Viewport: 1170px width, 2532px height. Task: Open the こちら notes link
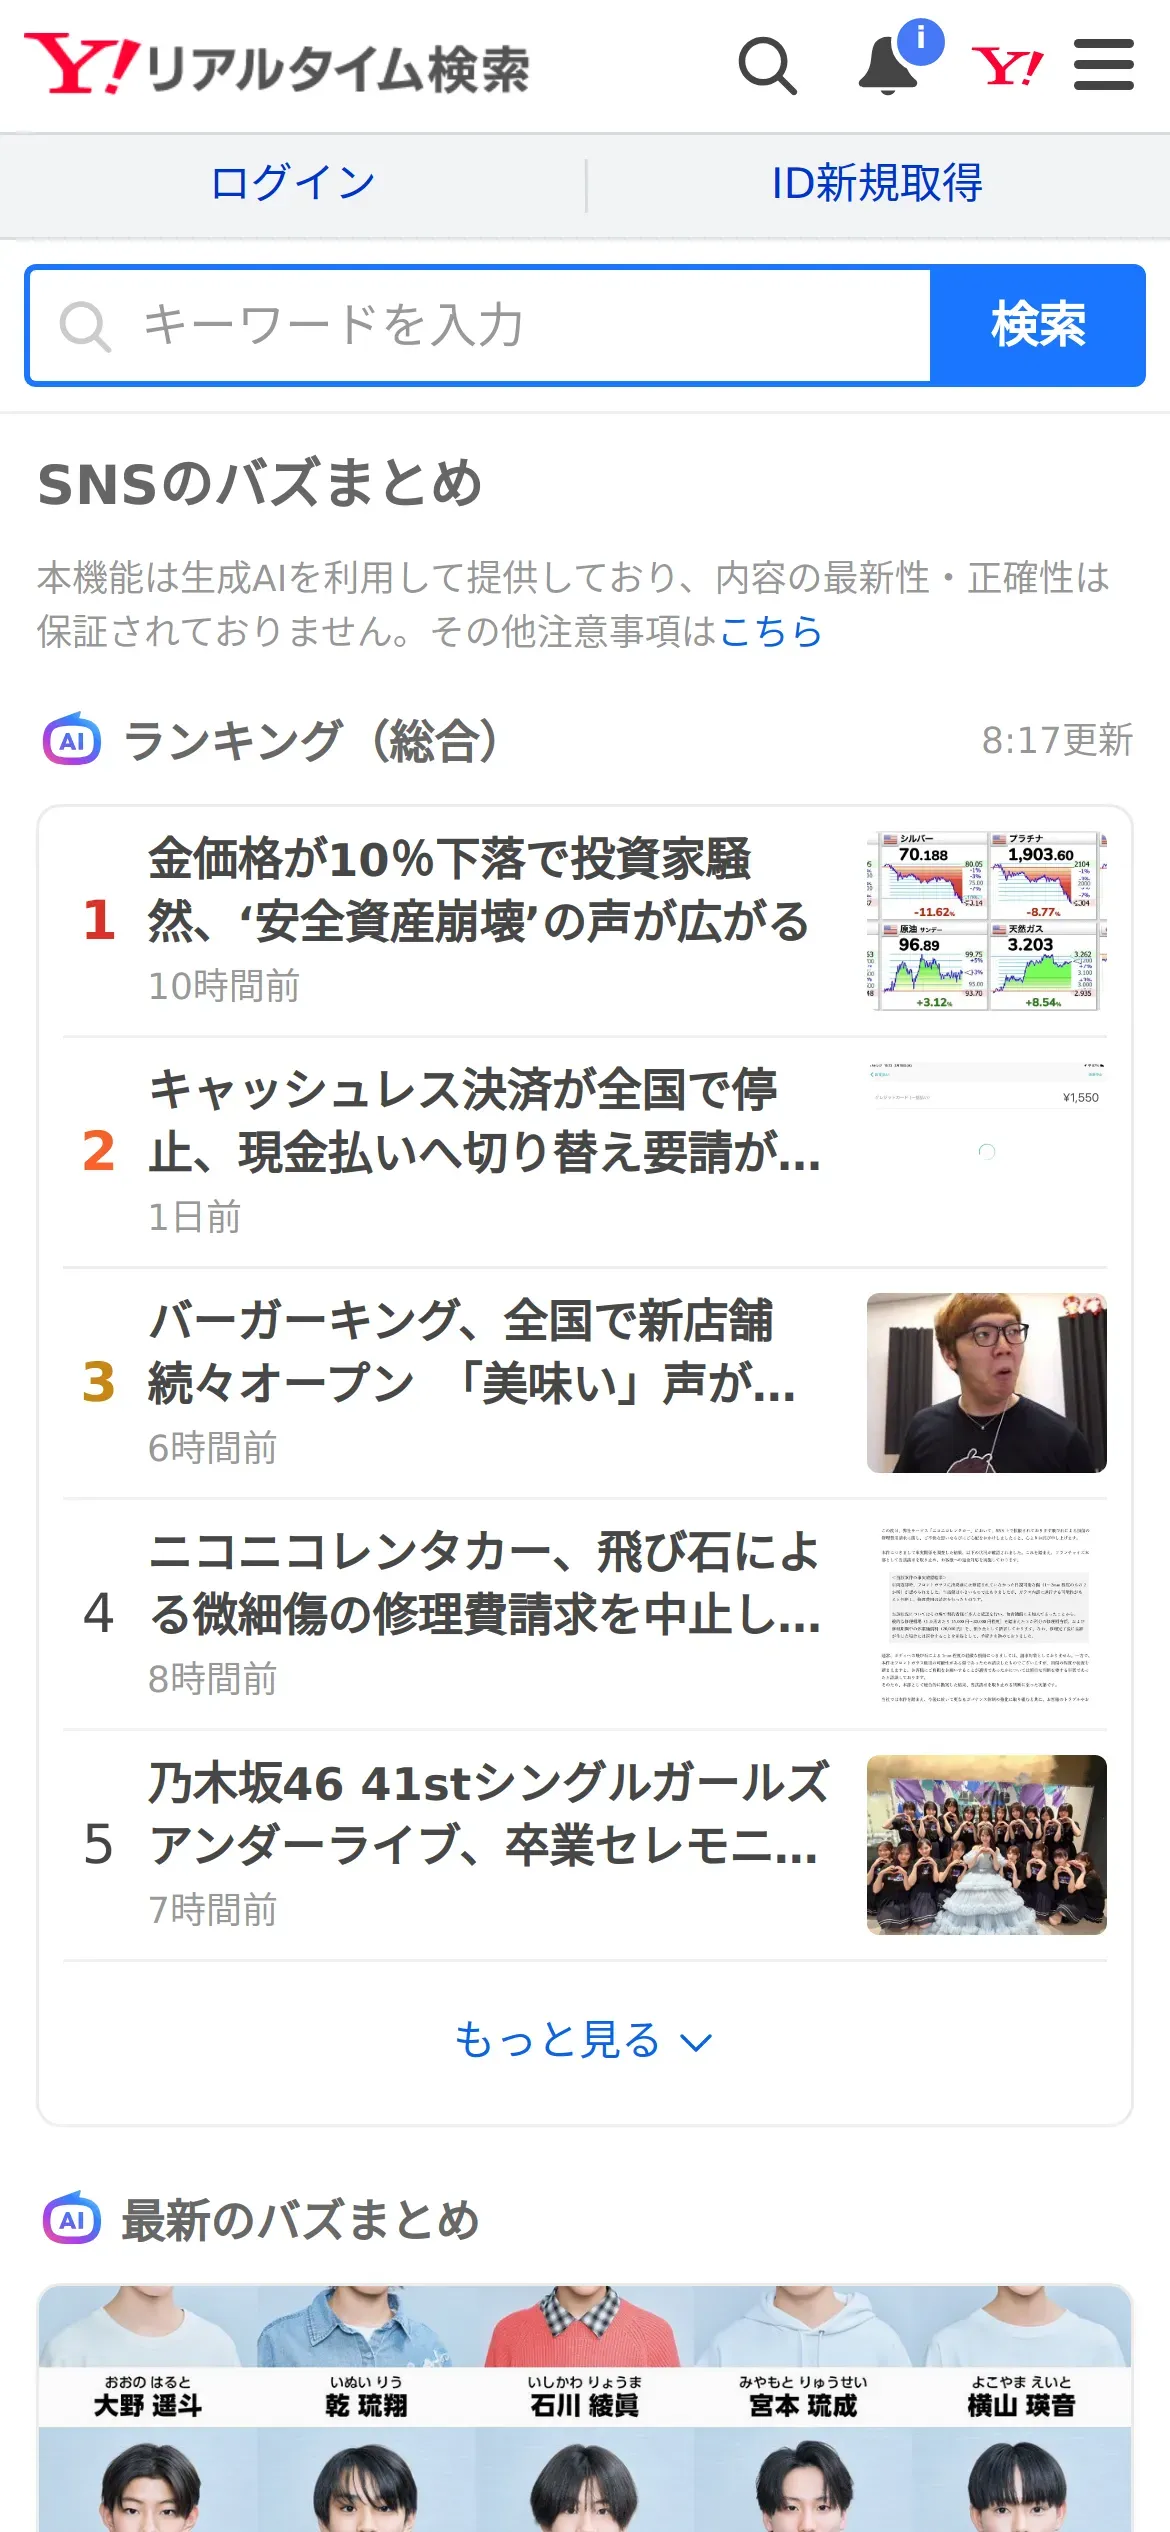[770, 631]
